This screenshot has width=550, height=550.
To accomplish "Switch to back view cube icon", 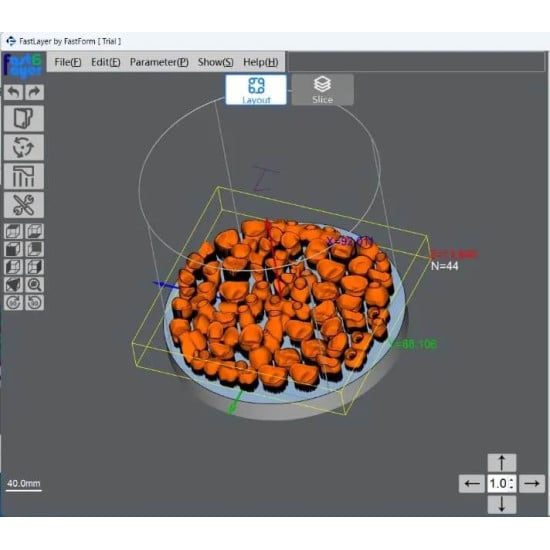I will click(34, 249).
